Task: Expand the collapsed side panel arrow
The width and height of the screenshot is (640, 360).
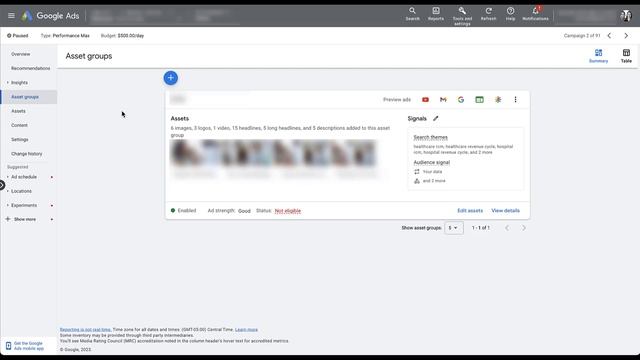Action: click(2, 185)
